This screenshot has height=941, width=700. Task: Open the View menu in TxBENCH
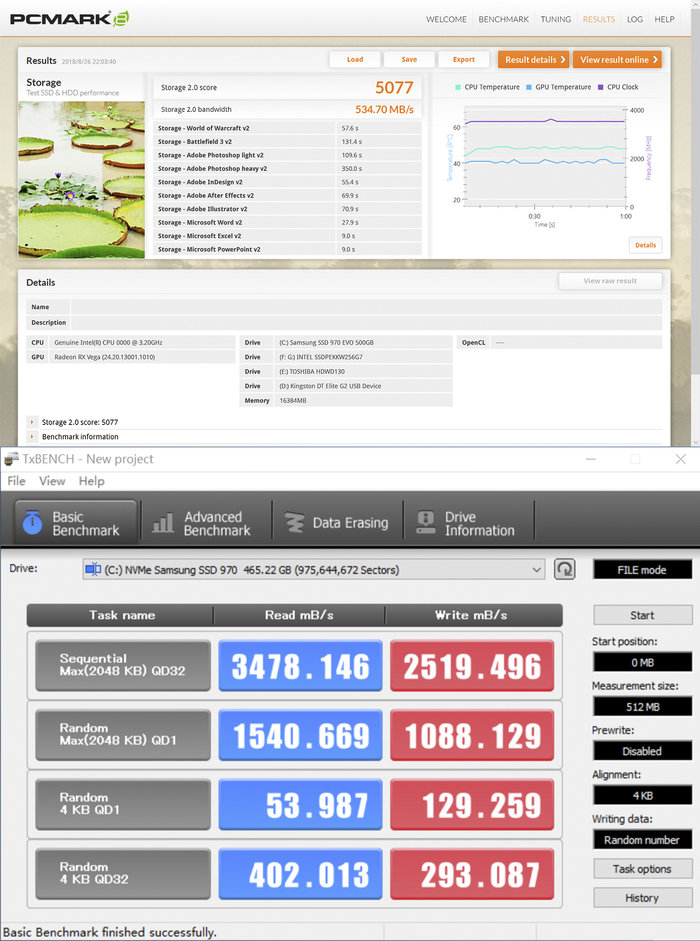52,481
